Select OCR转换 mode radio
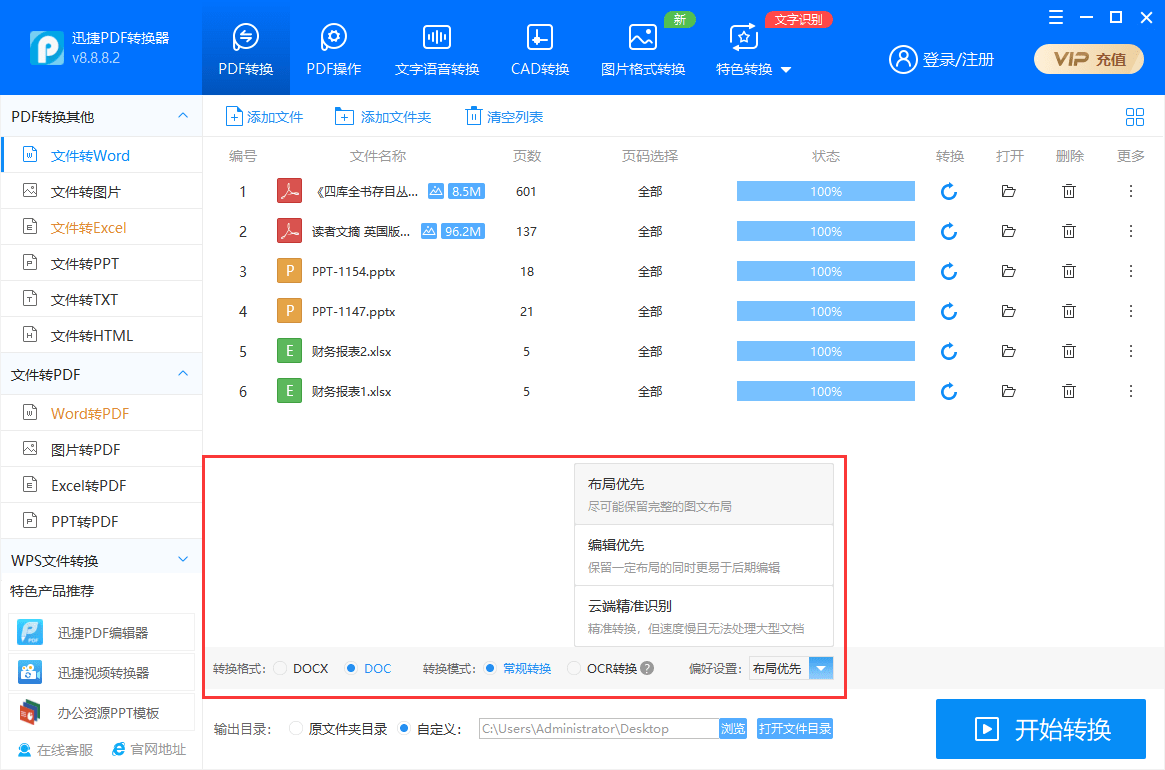The image size is (1165, 770). click(574, 668)
